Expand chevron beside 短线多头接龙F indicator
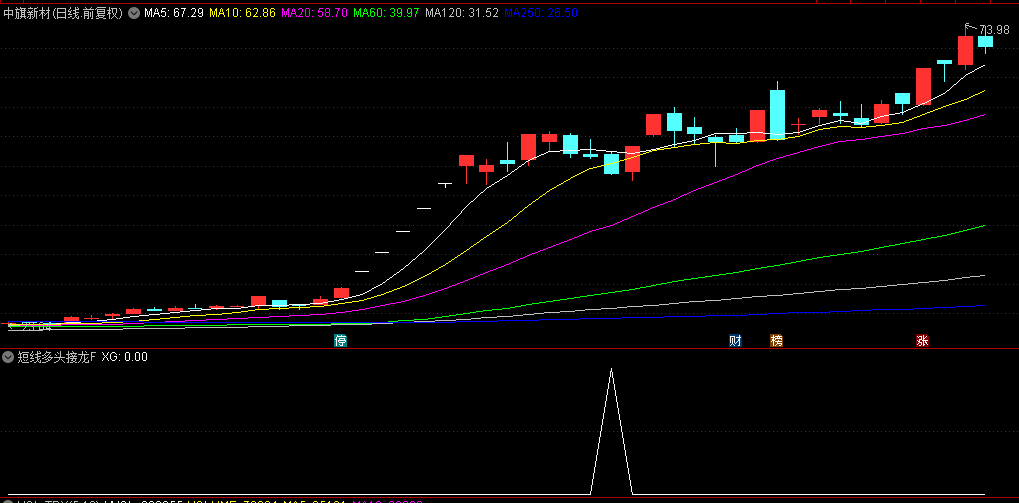 point(8,357)
